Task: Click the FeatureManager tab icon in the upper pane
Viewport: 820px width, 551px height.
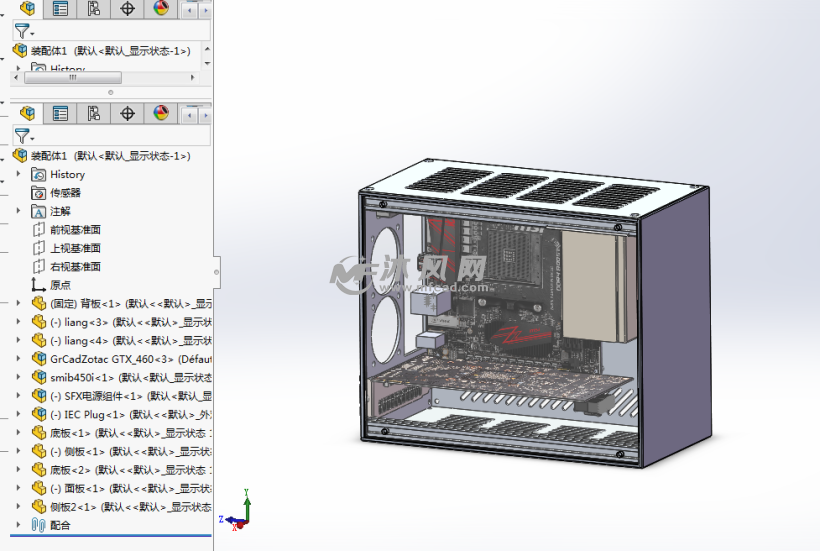Action: point(27,9)
